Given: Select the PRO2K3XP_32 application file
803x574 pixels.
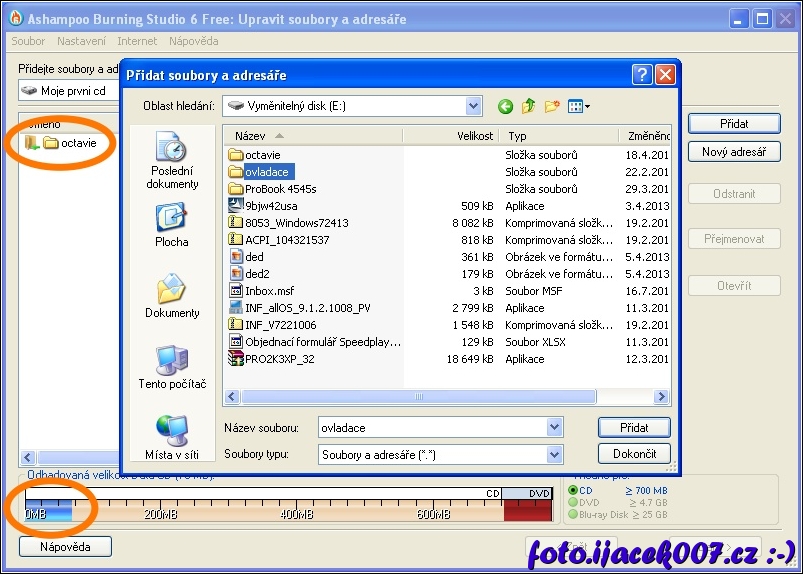Looking at the screenshot, I should (279, 359).
